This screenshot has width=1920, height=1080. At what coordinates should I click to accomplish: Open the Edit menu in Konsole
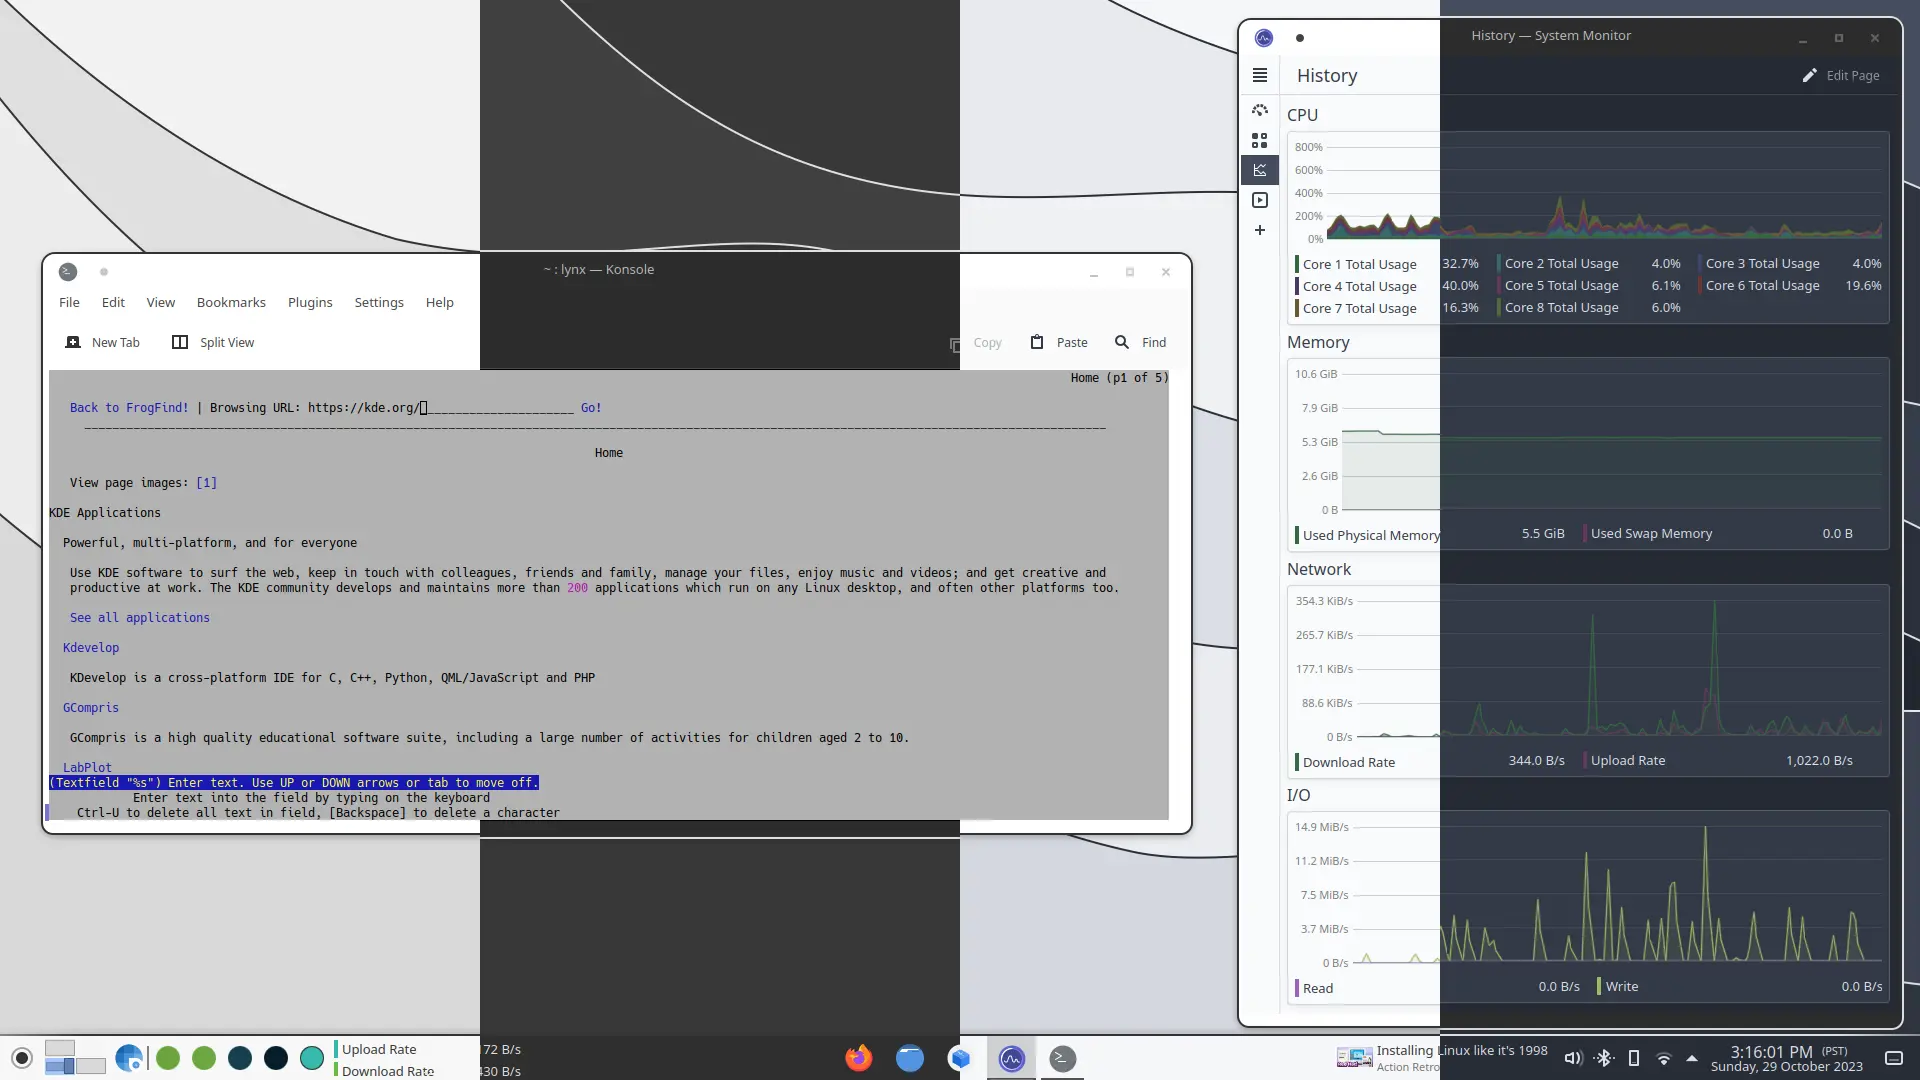113,302
